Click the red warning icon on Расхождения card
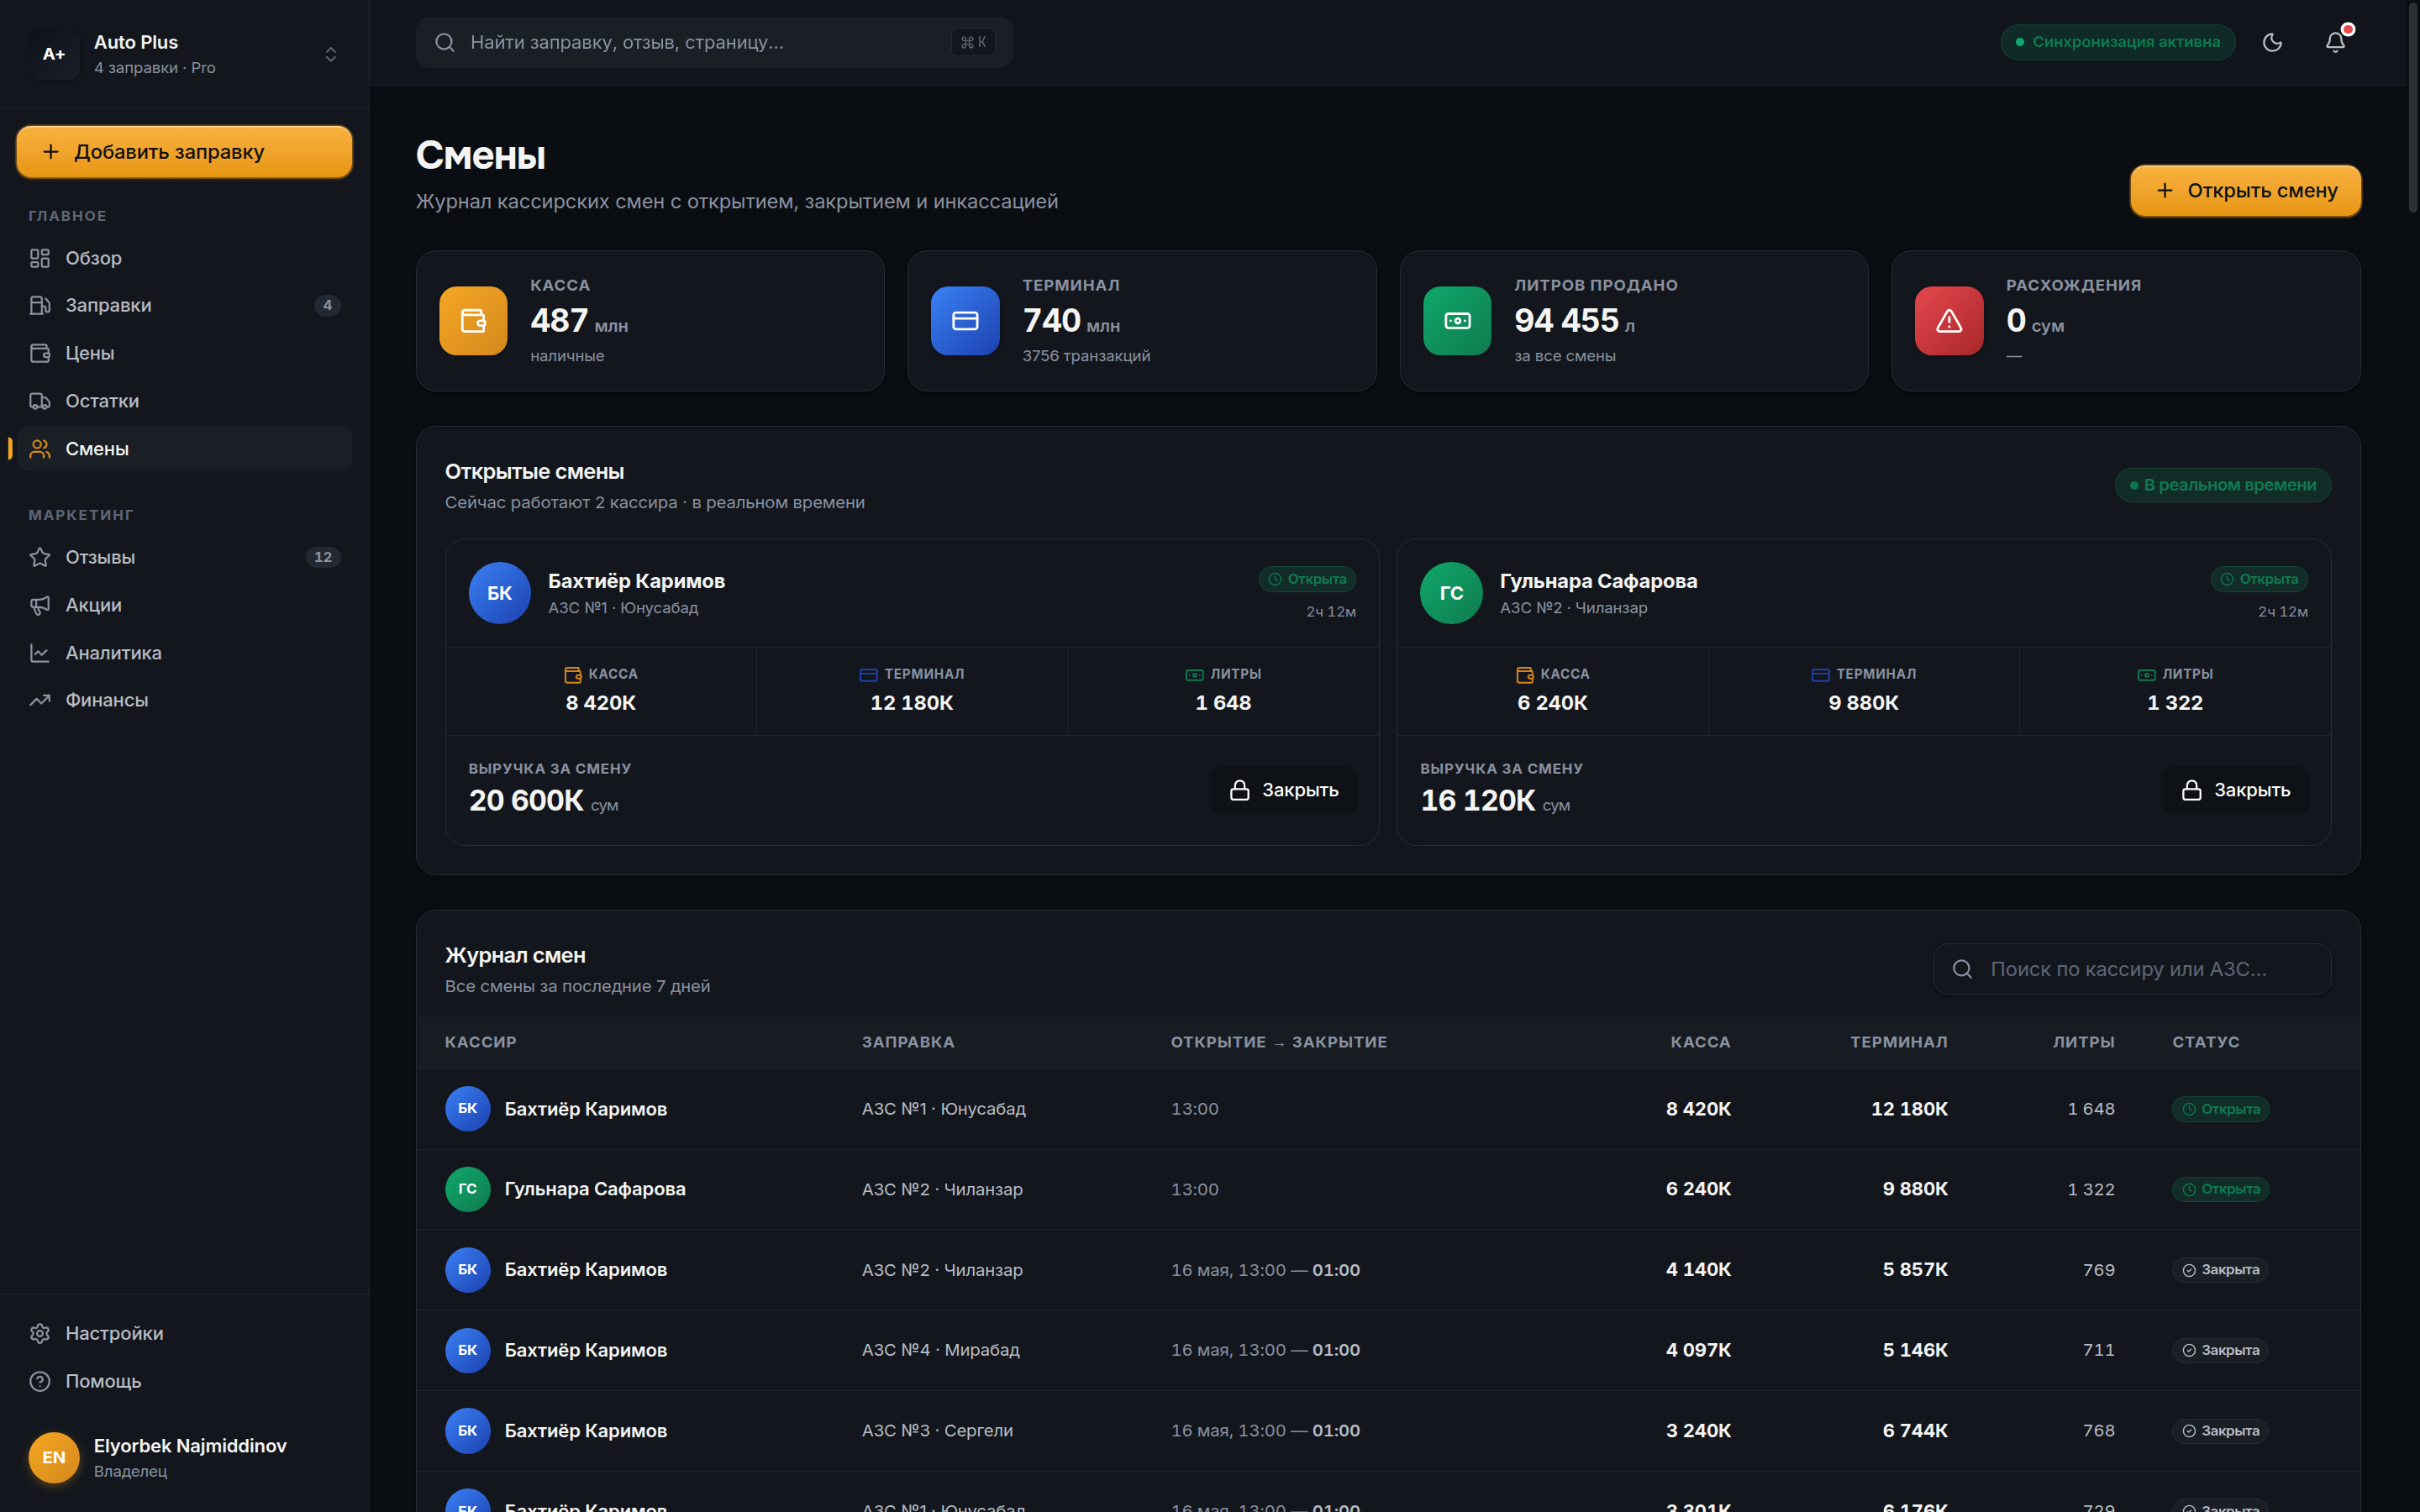The width and height of the screenshot is (2420, 1512). (1948, 321)
